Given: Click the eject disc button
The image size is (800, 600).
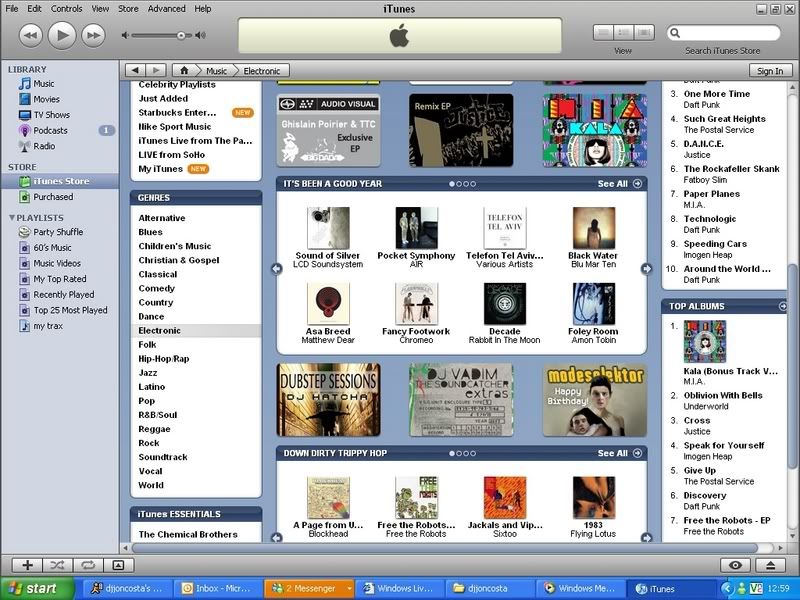Looking at the screenshot, I should click(770, 565).
